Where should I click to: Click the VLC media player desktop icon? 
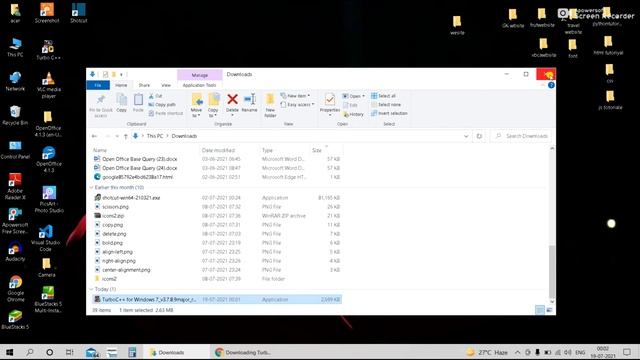point(49,85)
